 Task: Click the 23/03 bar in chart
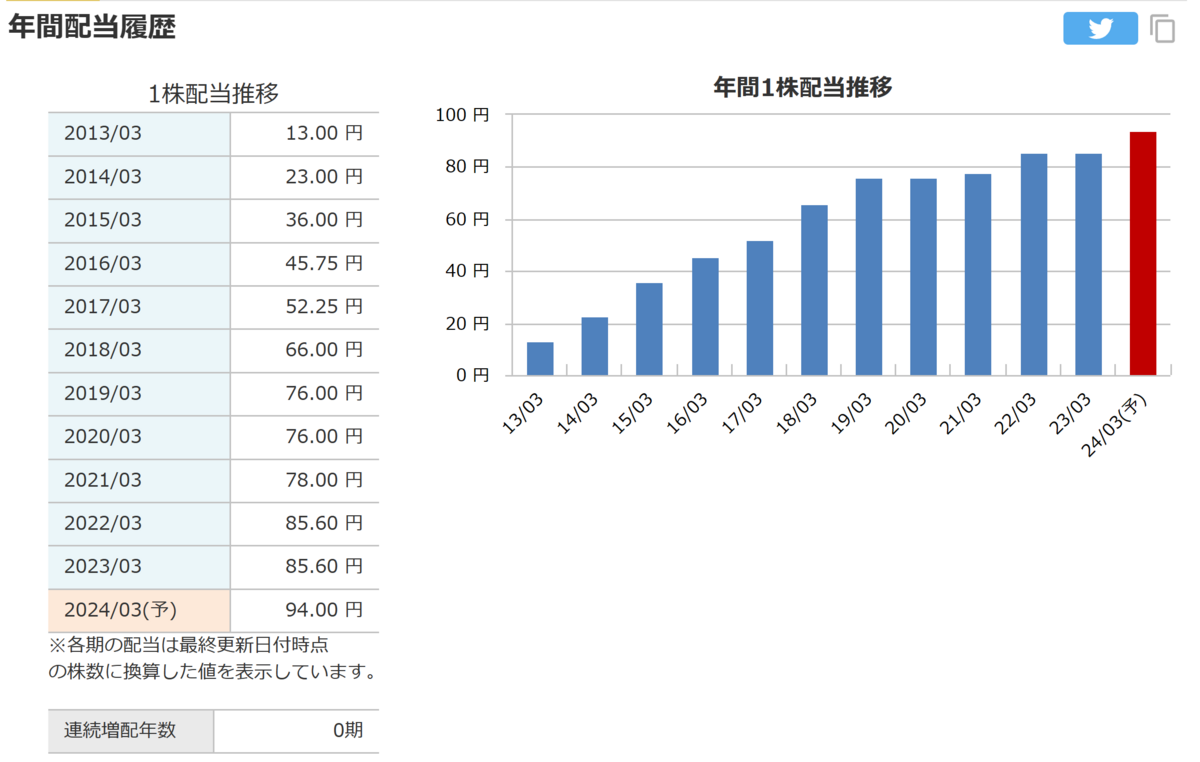pos(1088,265)
